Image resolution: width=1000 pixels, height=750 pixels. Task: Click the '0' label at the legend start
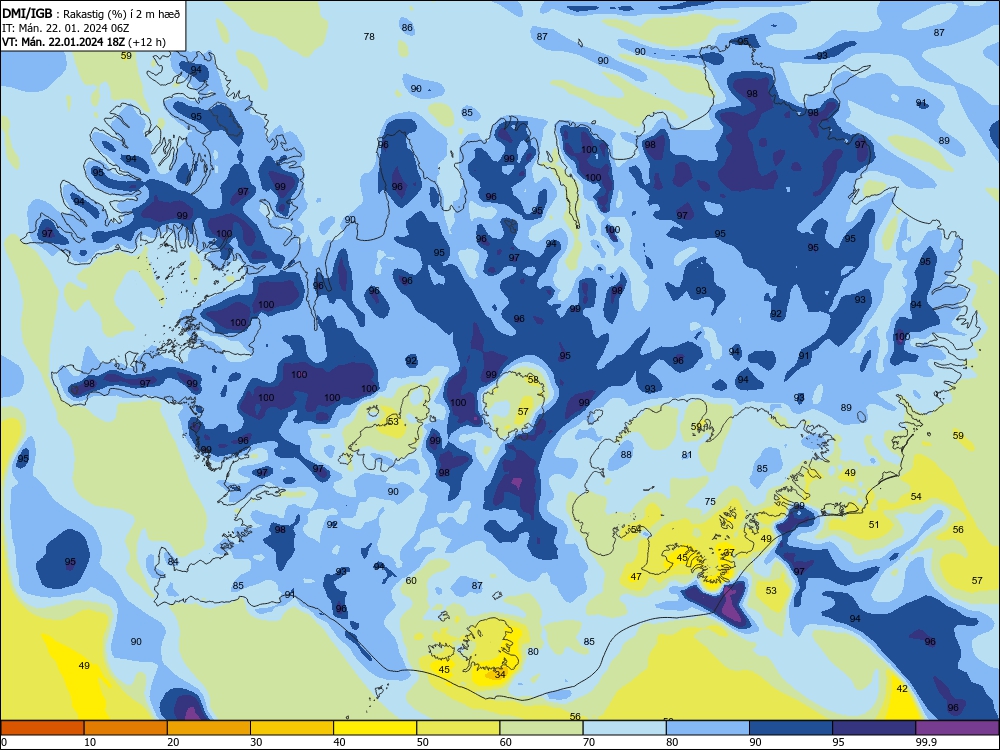pos(4,742)
